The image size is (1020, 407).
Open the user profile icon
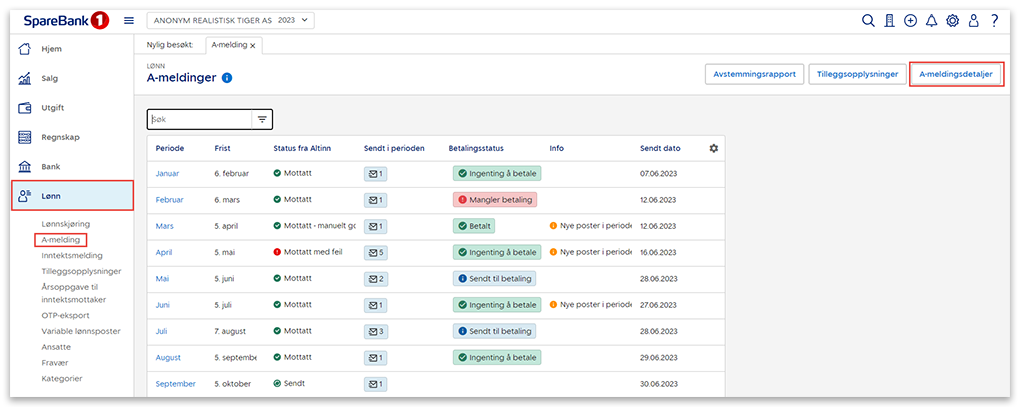[973, 20]
